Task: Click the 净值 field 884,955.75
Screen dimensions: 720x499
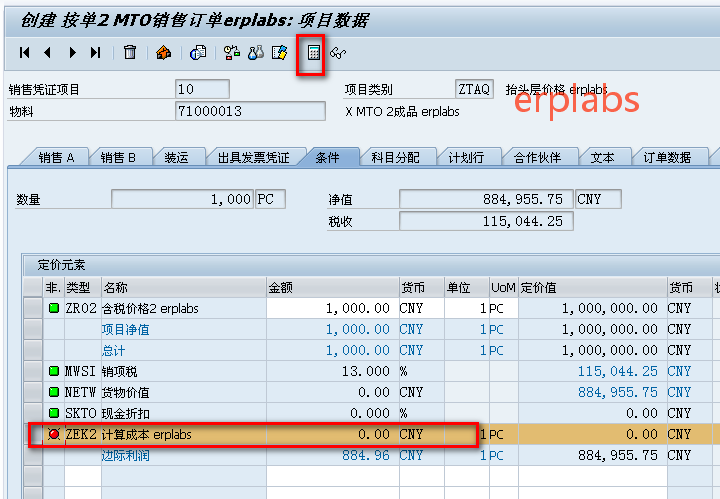Action: point(486,199)
